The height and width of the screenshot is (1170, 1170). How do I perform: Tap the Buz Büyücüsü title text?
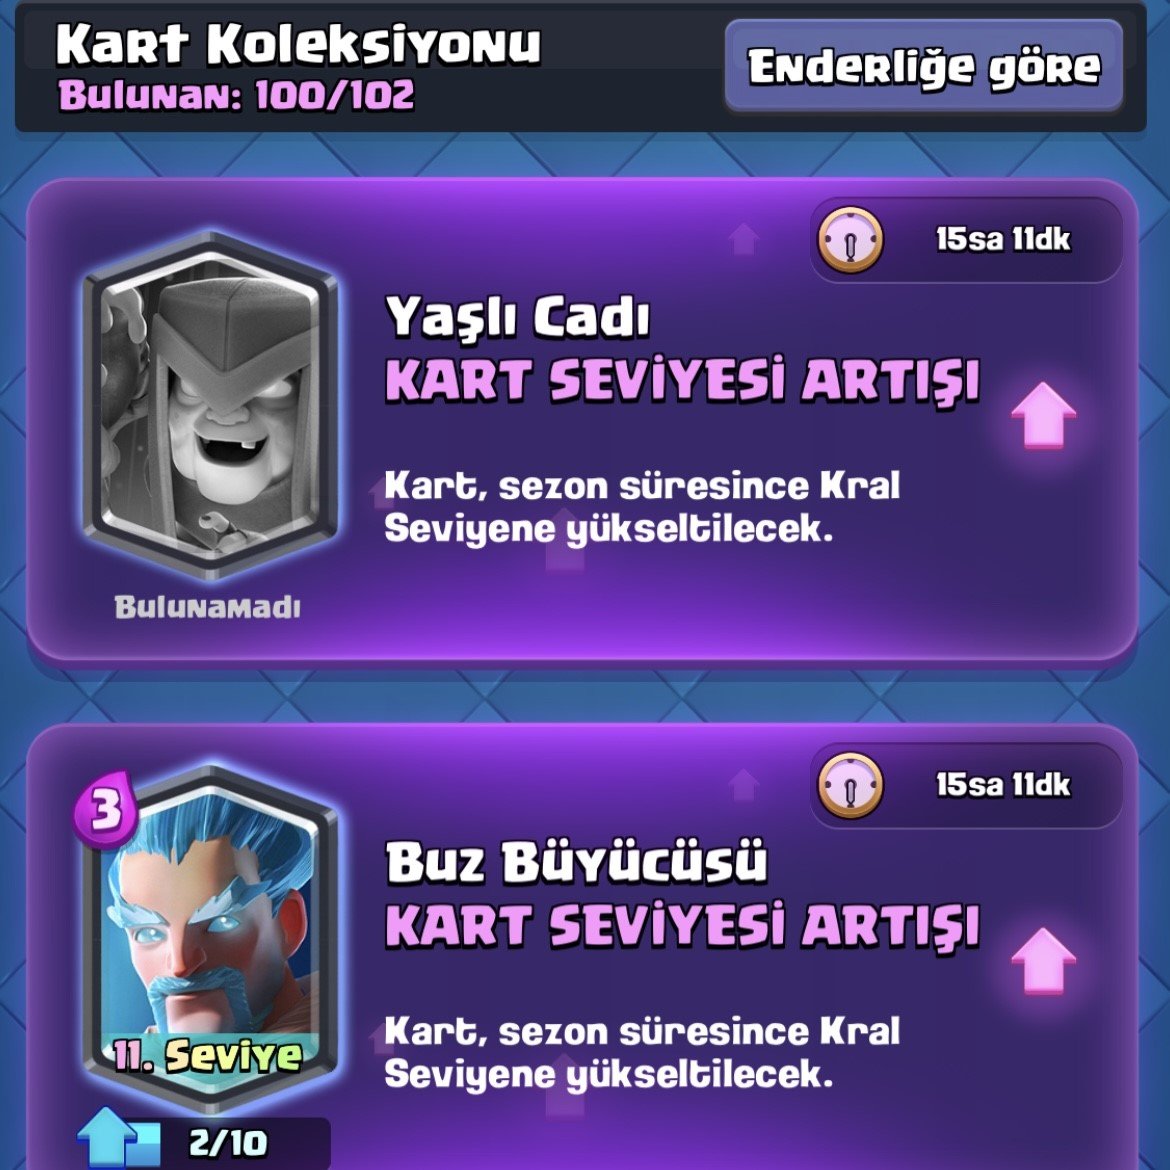[575, 862]
